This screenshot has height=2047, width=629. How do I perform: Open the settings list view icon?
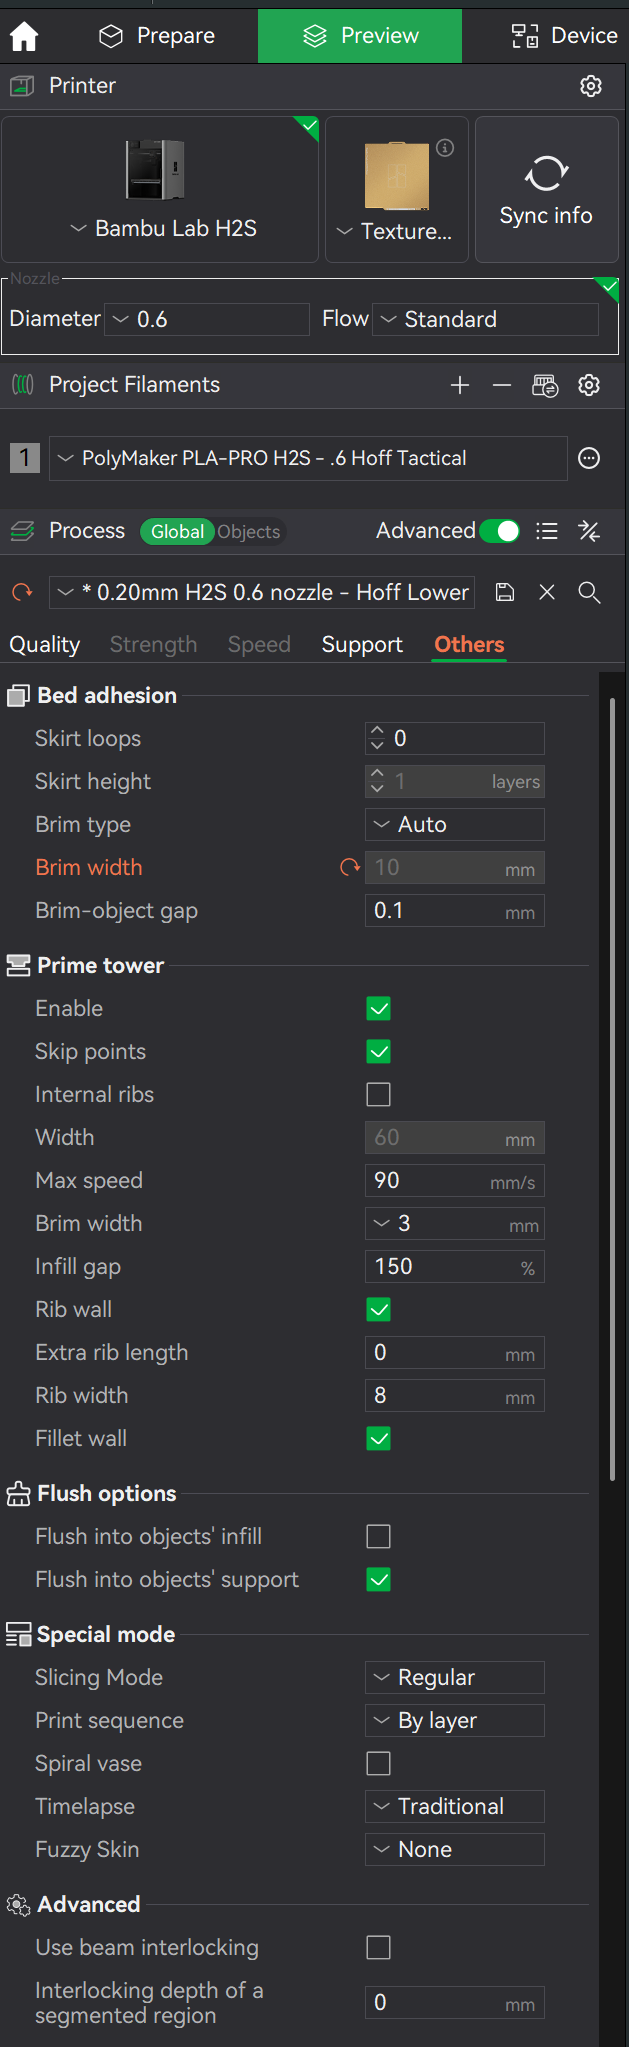pos(547,531)
